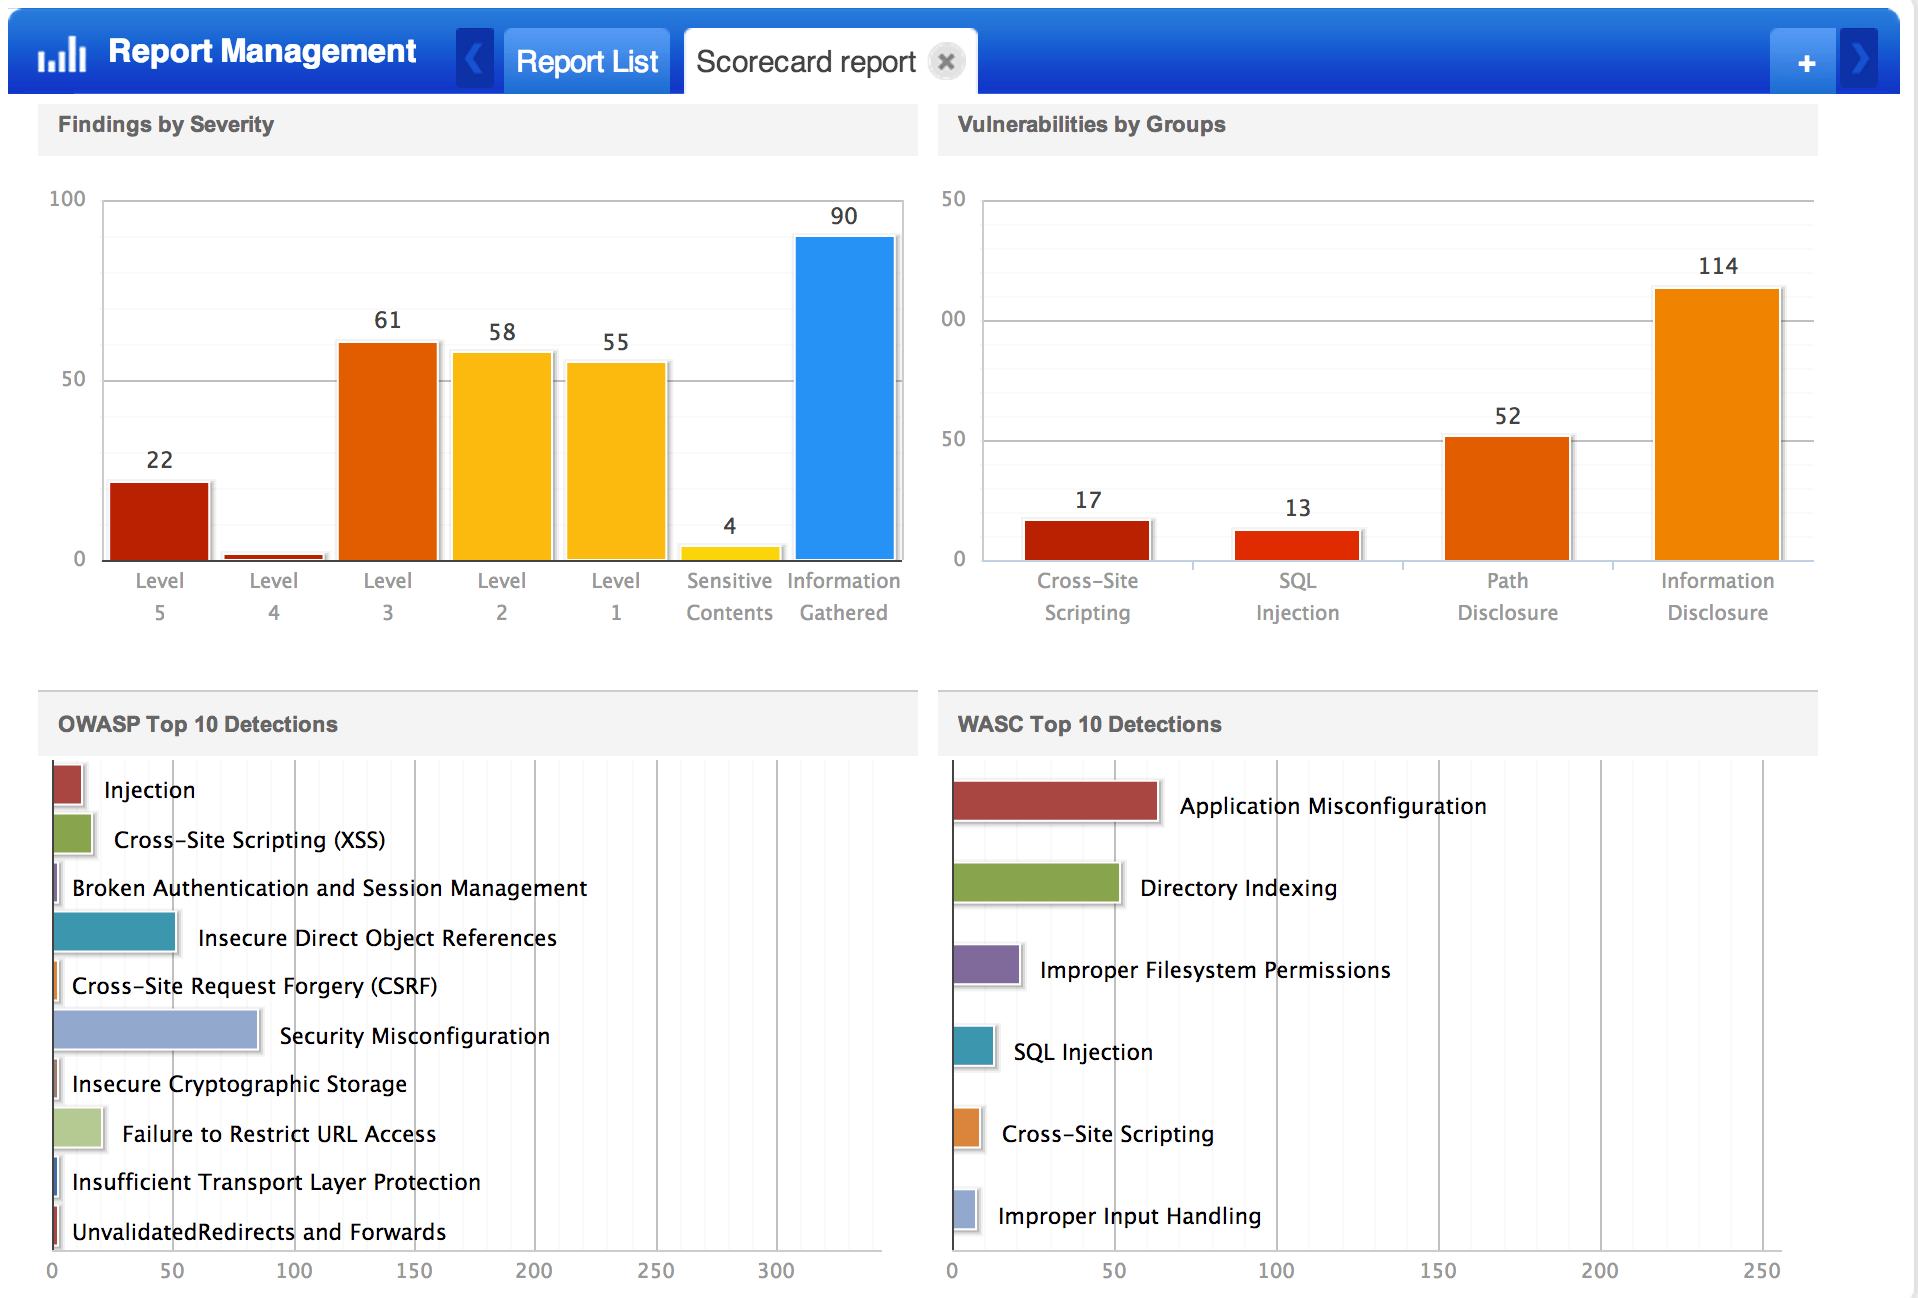Image resolution: width=1918 pixels, height=1298 pixels.
Task: Click the Failure to Restrict URL Access label
Action: point(279,1134)
